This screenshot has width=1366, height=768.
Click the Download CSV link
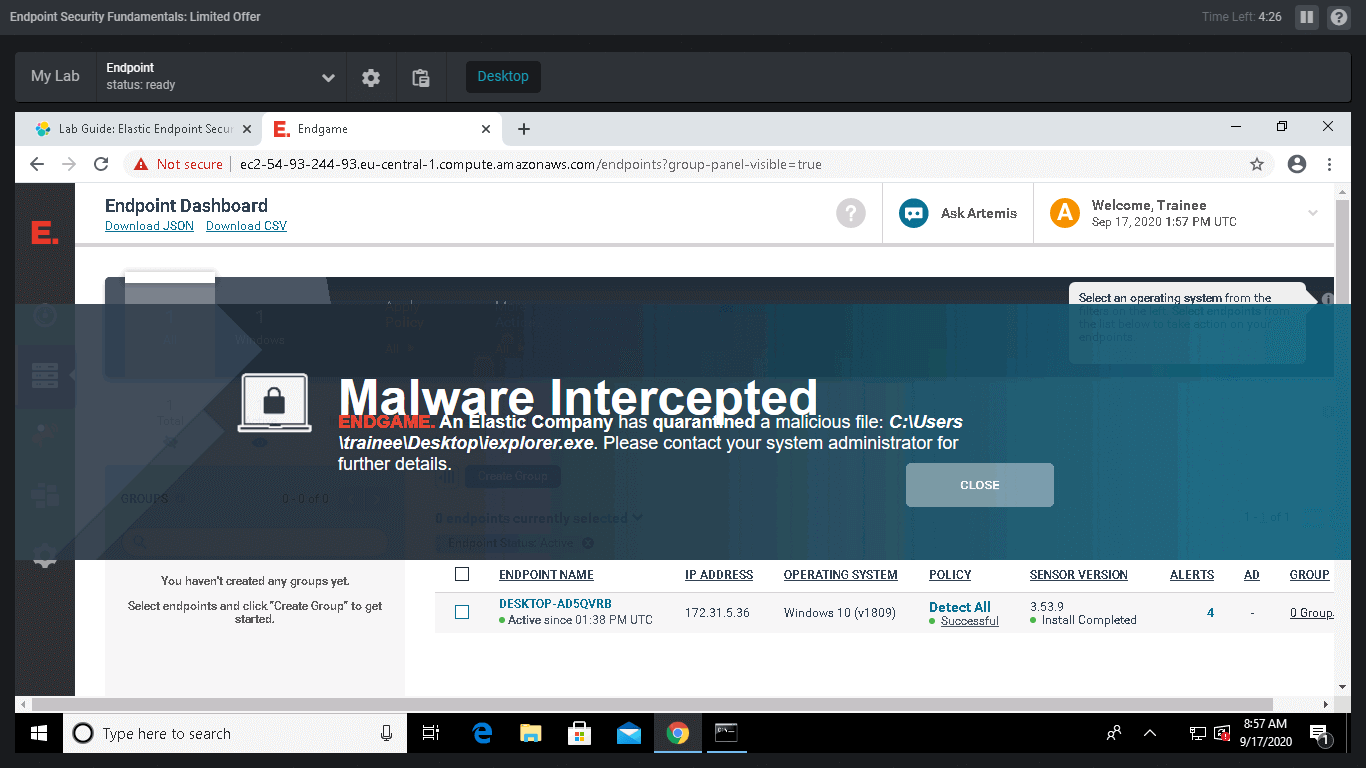point(246,226)
